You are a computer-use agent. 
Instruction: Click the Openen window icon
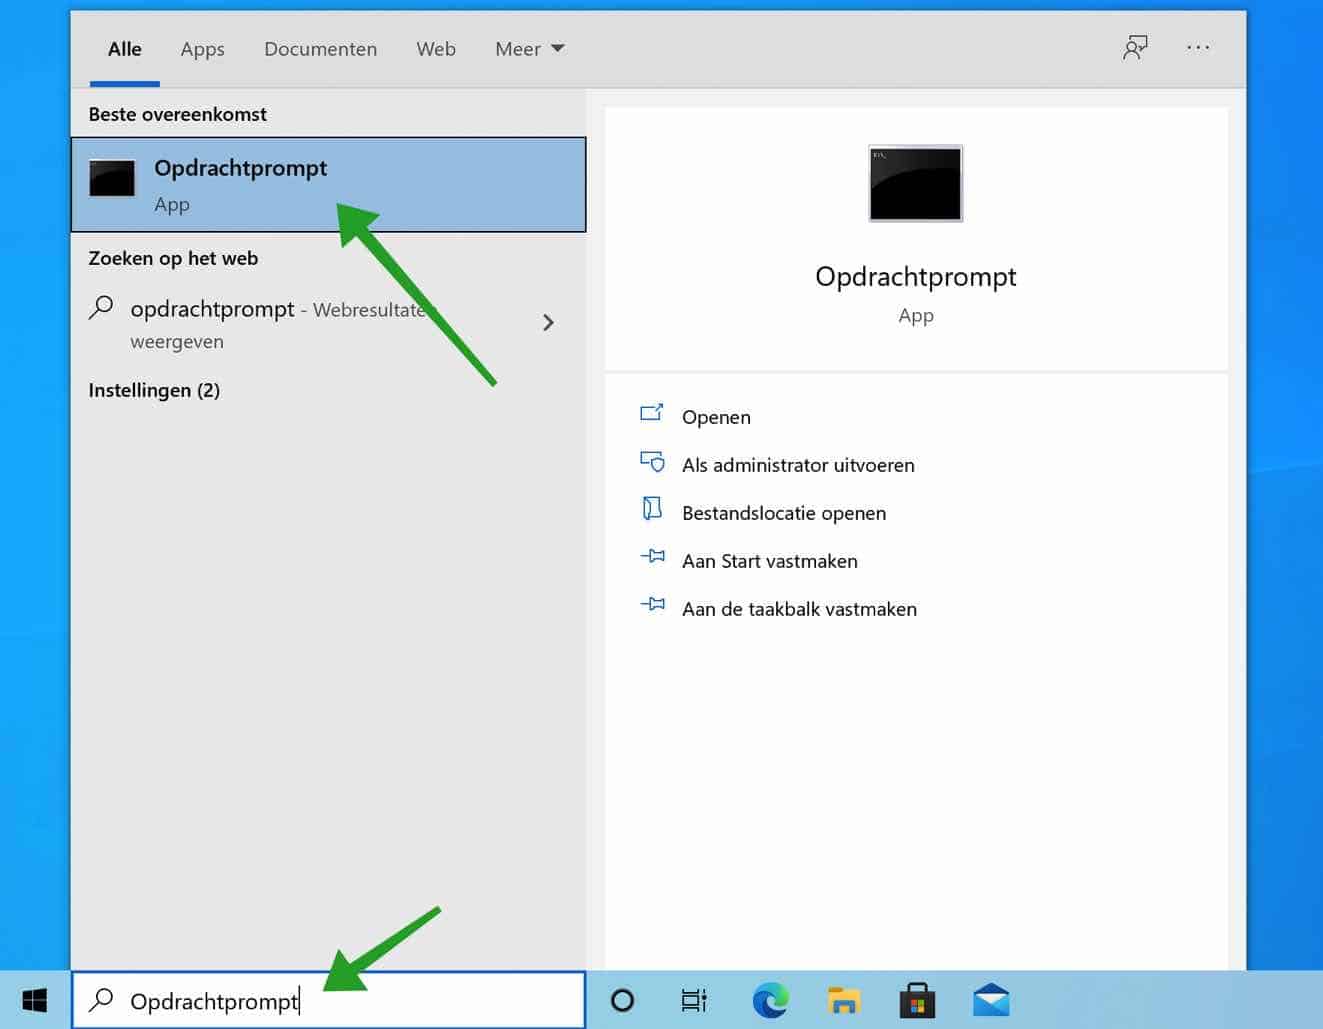[x=652, y=412]
